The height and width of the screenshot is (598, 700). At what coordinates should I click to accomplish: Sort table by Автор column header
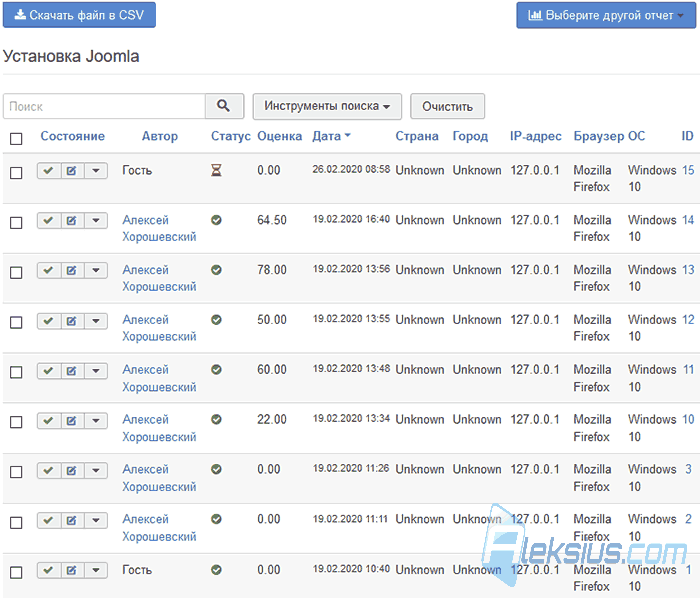point(160,136)
